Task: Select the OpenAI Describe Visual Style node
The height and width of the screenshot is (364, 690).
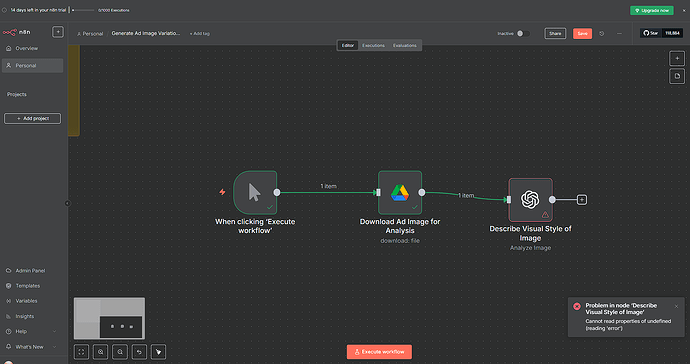Action: tap(530, 200)
